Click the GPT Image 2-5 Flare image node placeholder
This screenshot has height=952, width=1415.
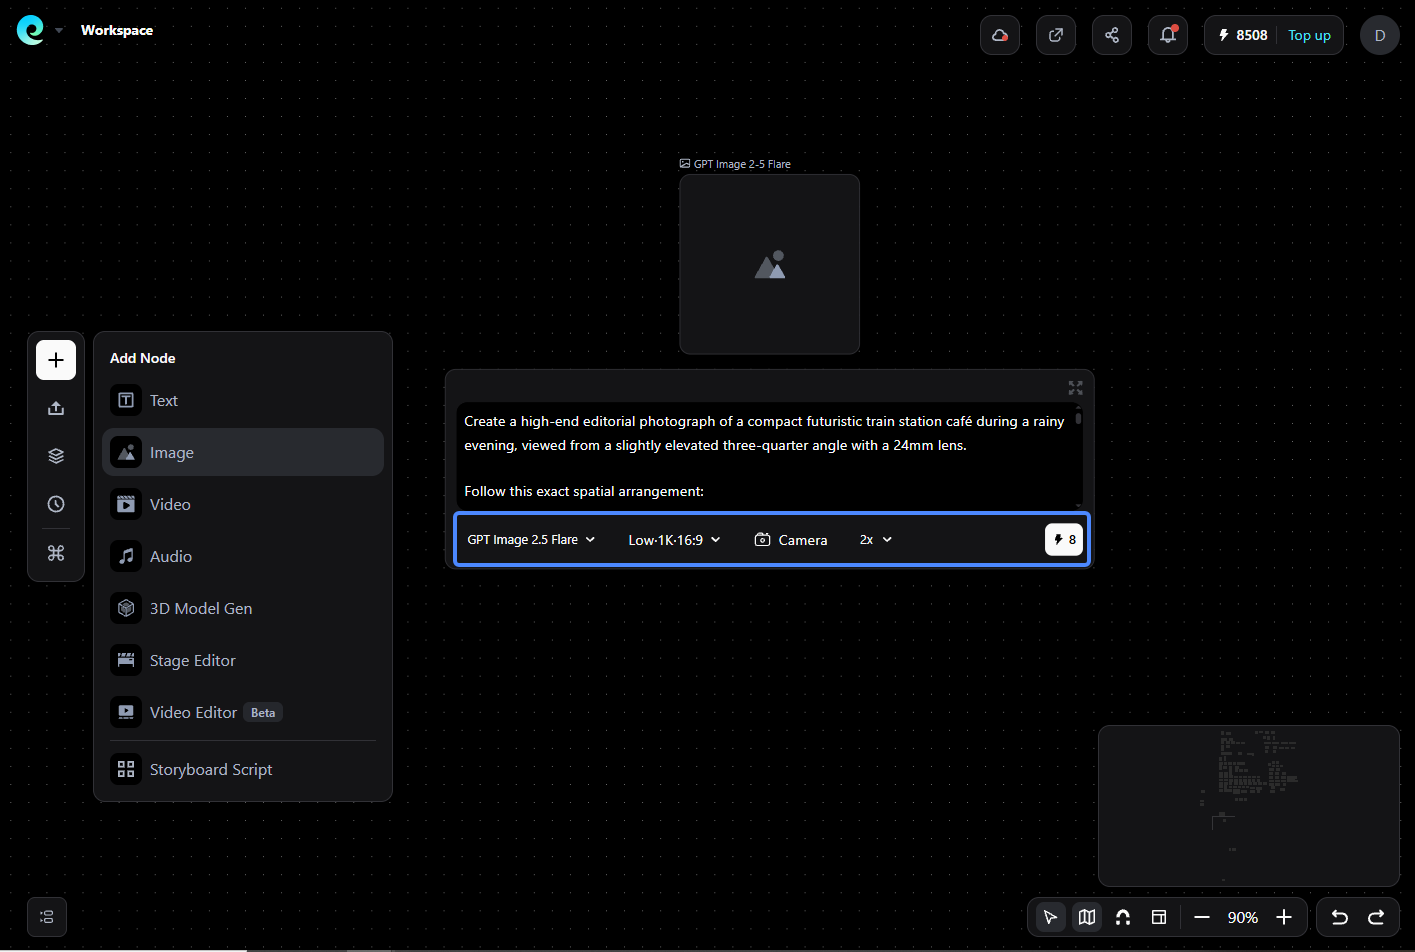(x=770, y=264)
